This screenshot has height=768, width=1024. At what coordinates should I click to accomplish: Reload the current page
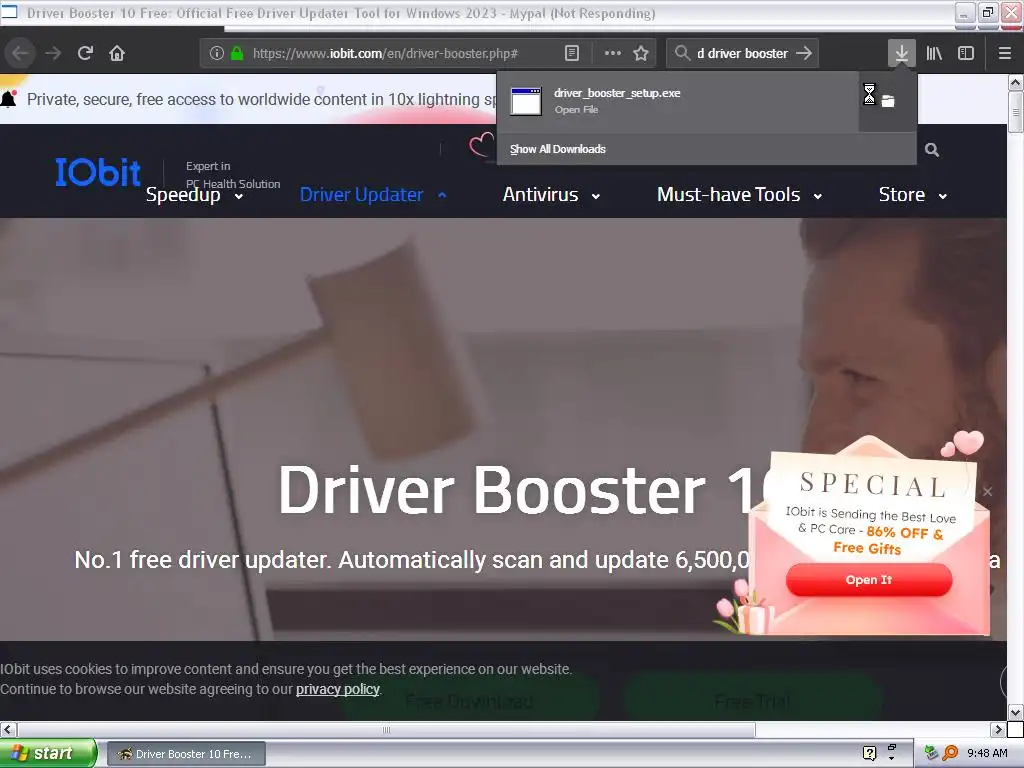pyautogui.click(x=85, y=53)
